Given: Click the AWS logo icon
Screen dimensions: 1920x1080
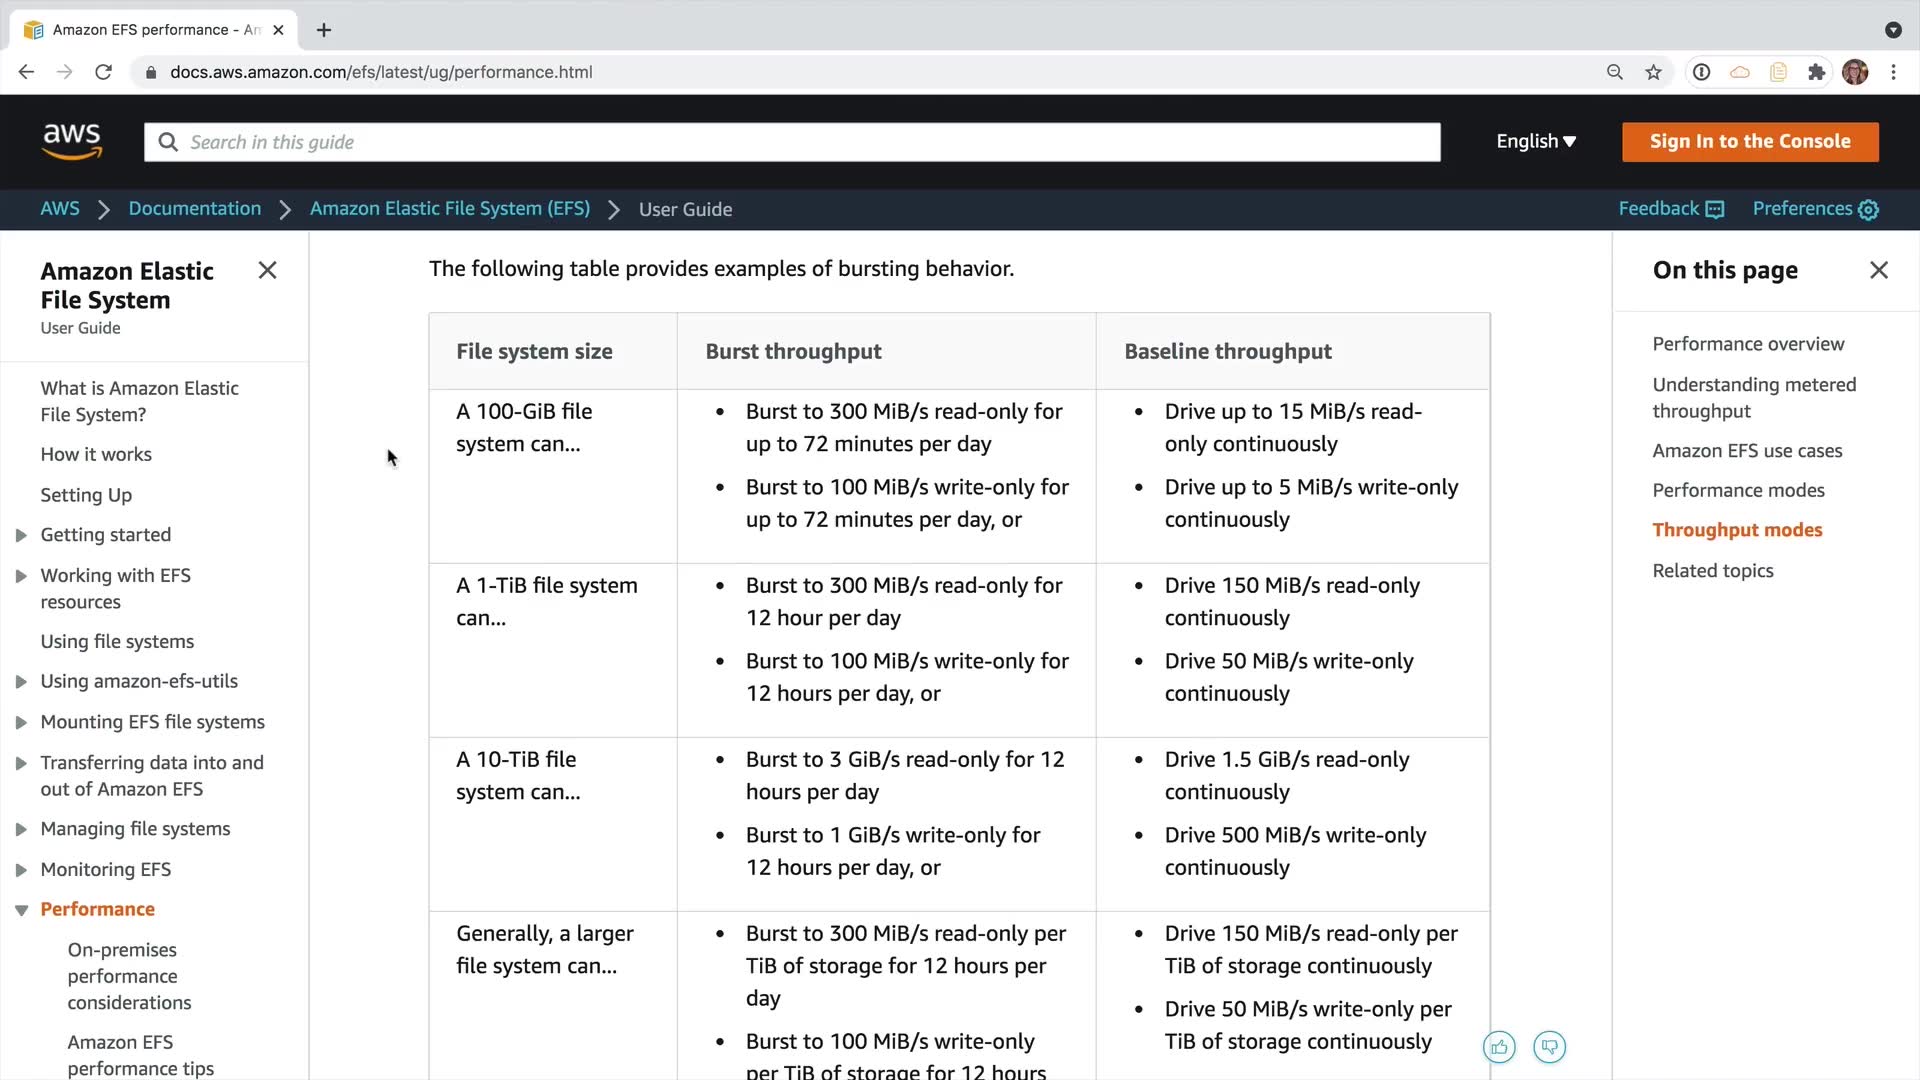Looking at the screenshot, I should point(71,141).
